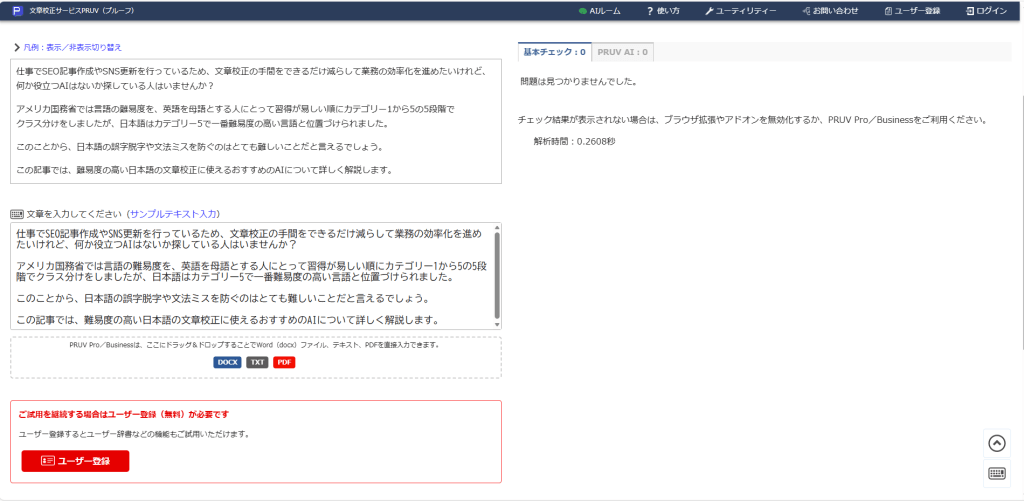This screenshot has width=1024, height=501.
Task: Switch to the PRUV AI tab
Action: tap(623, 52)
